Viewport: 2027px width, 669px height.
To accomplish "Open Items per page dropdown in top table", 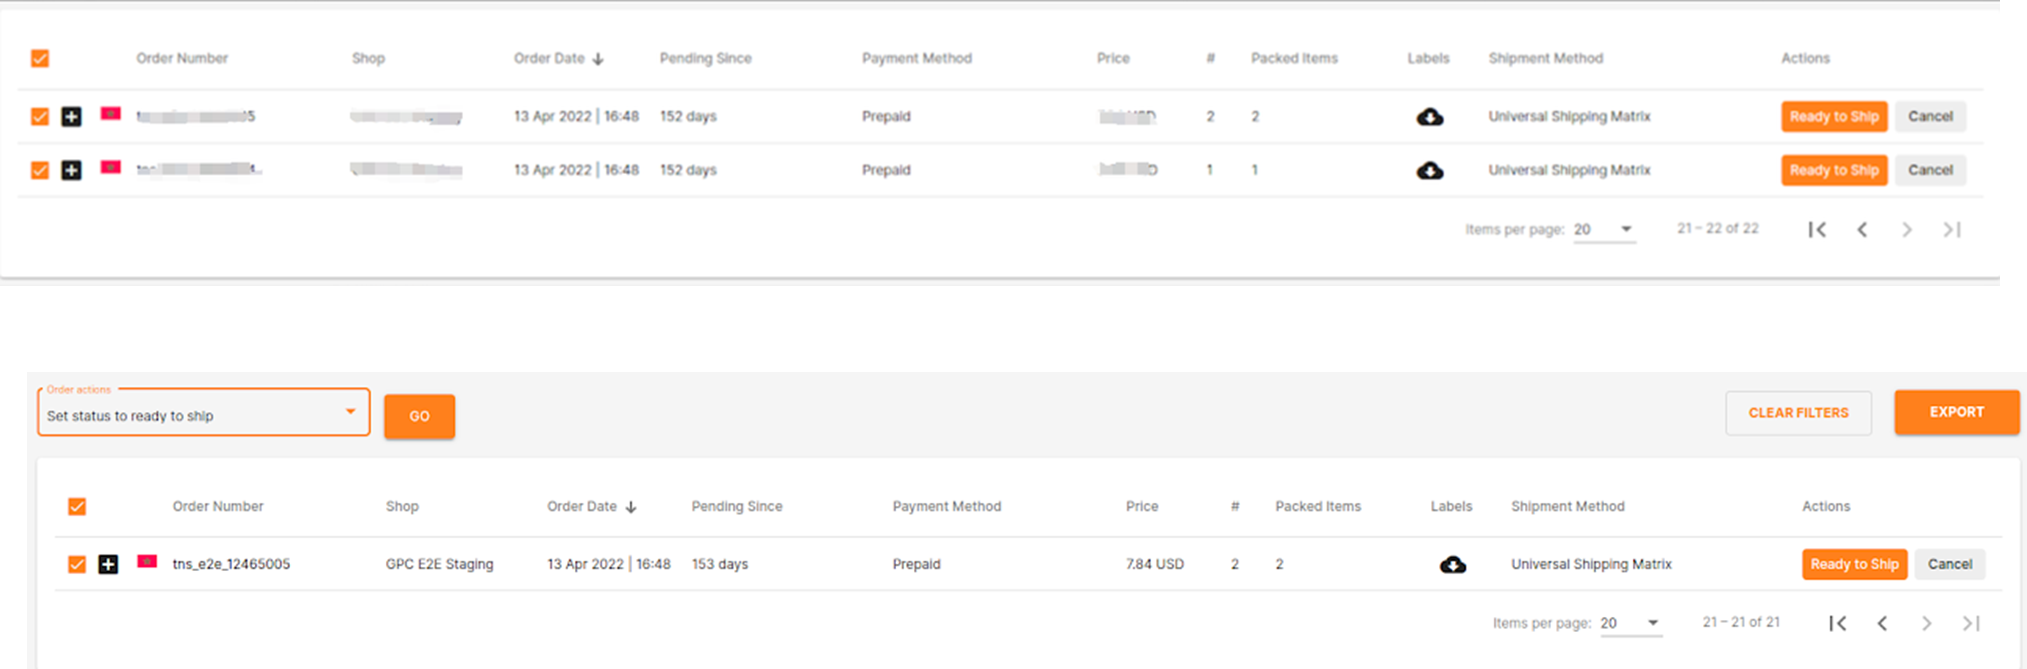I will click(x=1603, y=230).
